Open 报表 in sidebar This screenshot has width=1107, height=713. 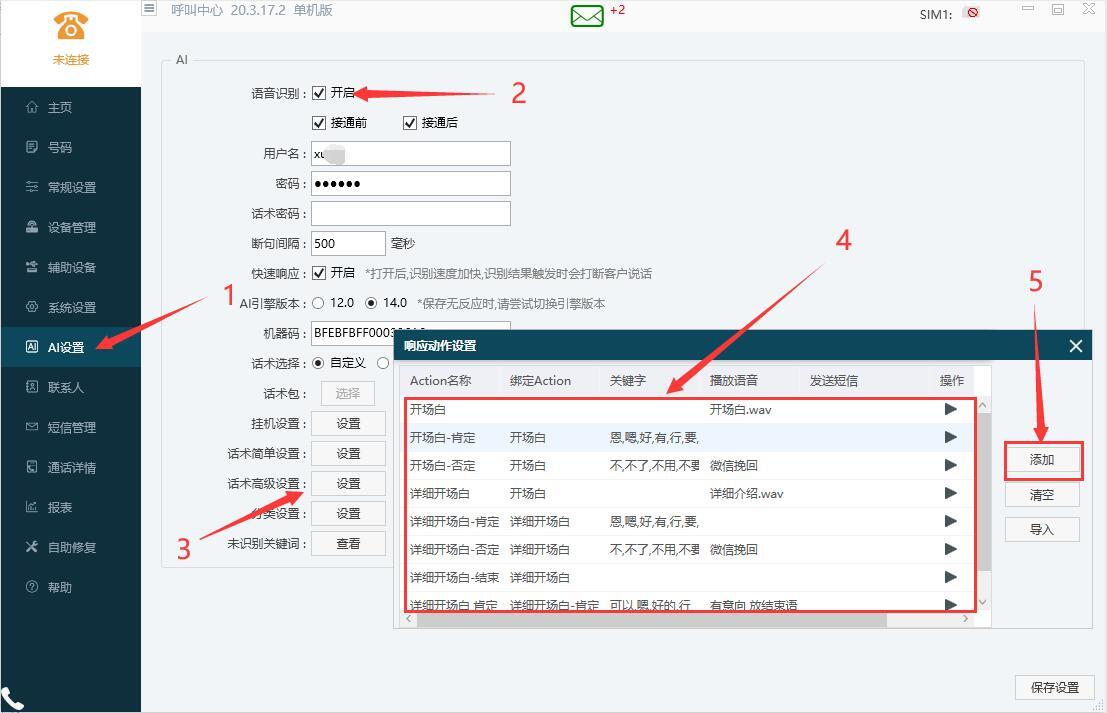coord(71,507)
